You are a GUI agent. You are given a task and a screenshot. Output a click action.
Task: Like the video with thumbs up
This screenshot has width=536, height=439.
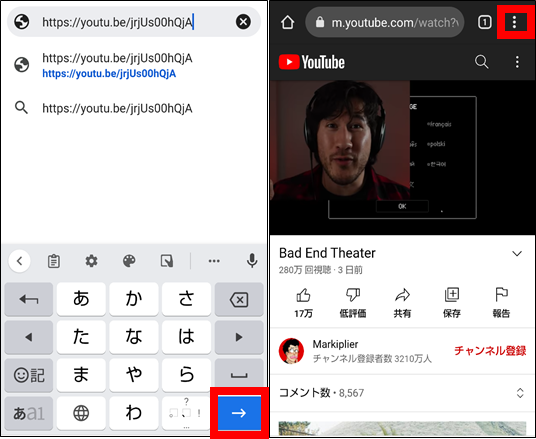point(303,303)
